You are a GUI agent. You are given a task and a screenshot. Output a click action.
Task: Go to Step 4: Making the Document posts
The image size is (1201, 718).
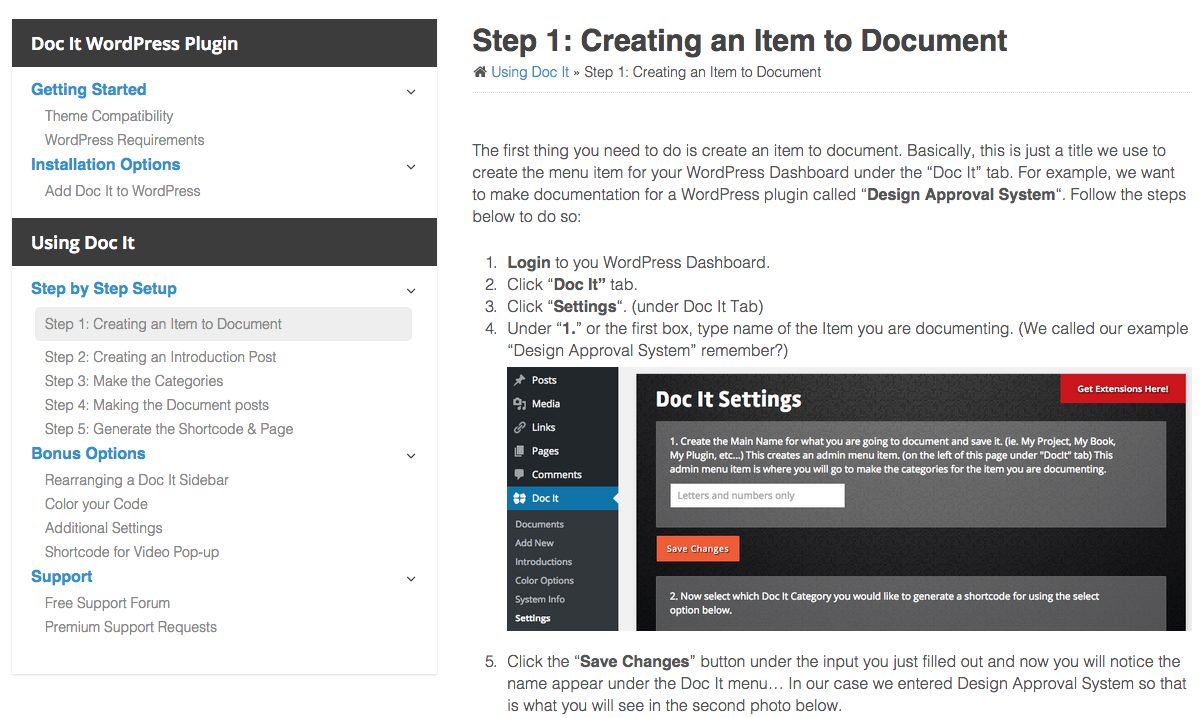(157, 405)
